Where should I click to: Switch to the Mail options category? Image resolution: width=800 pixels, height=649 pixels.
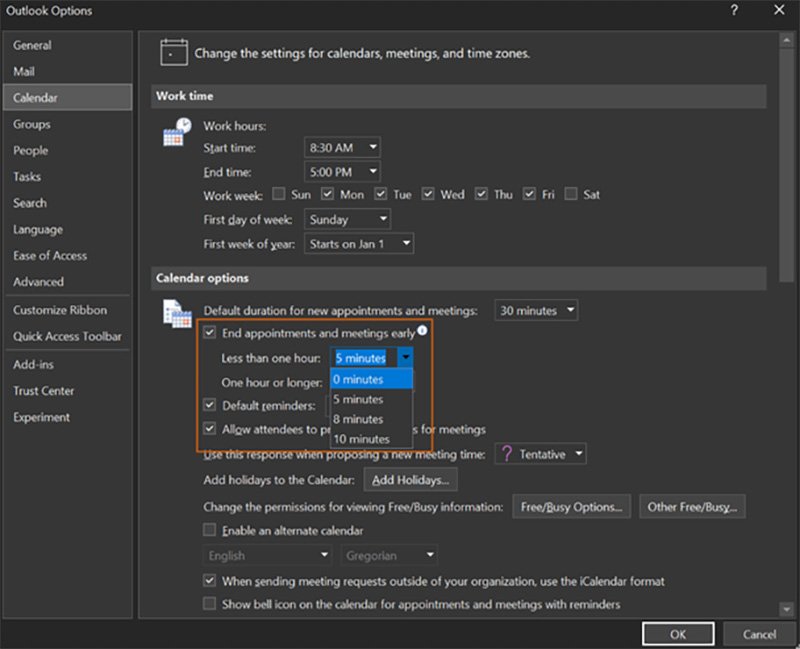click(24, 72)
